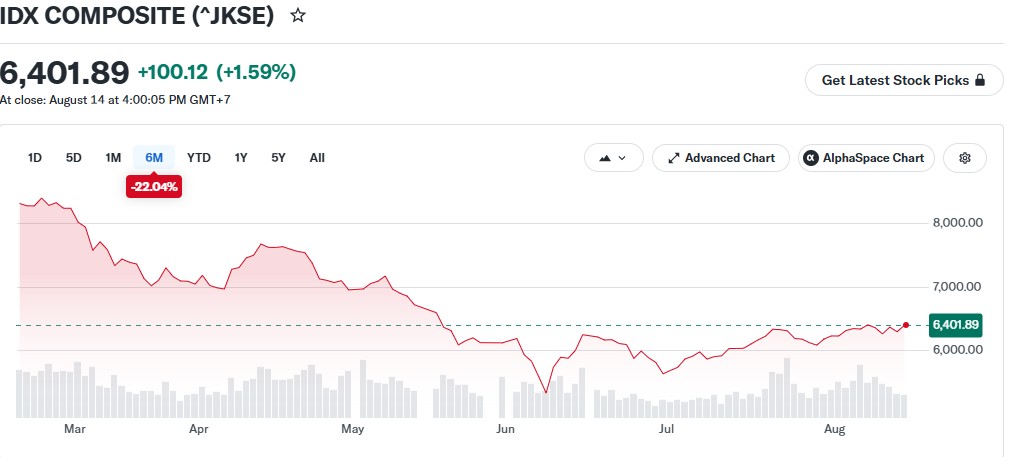Open the Advanced Chart
Screen dimensions: 1014x457
tap(721, 158)
